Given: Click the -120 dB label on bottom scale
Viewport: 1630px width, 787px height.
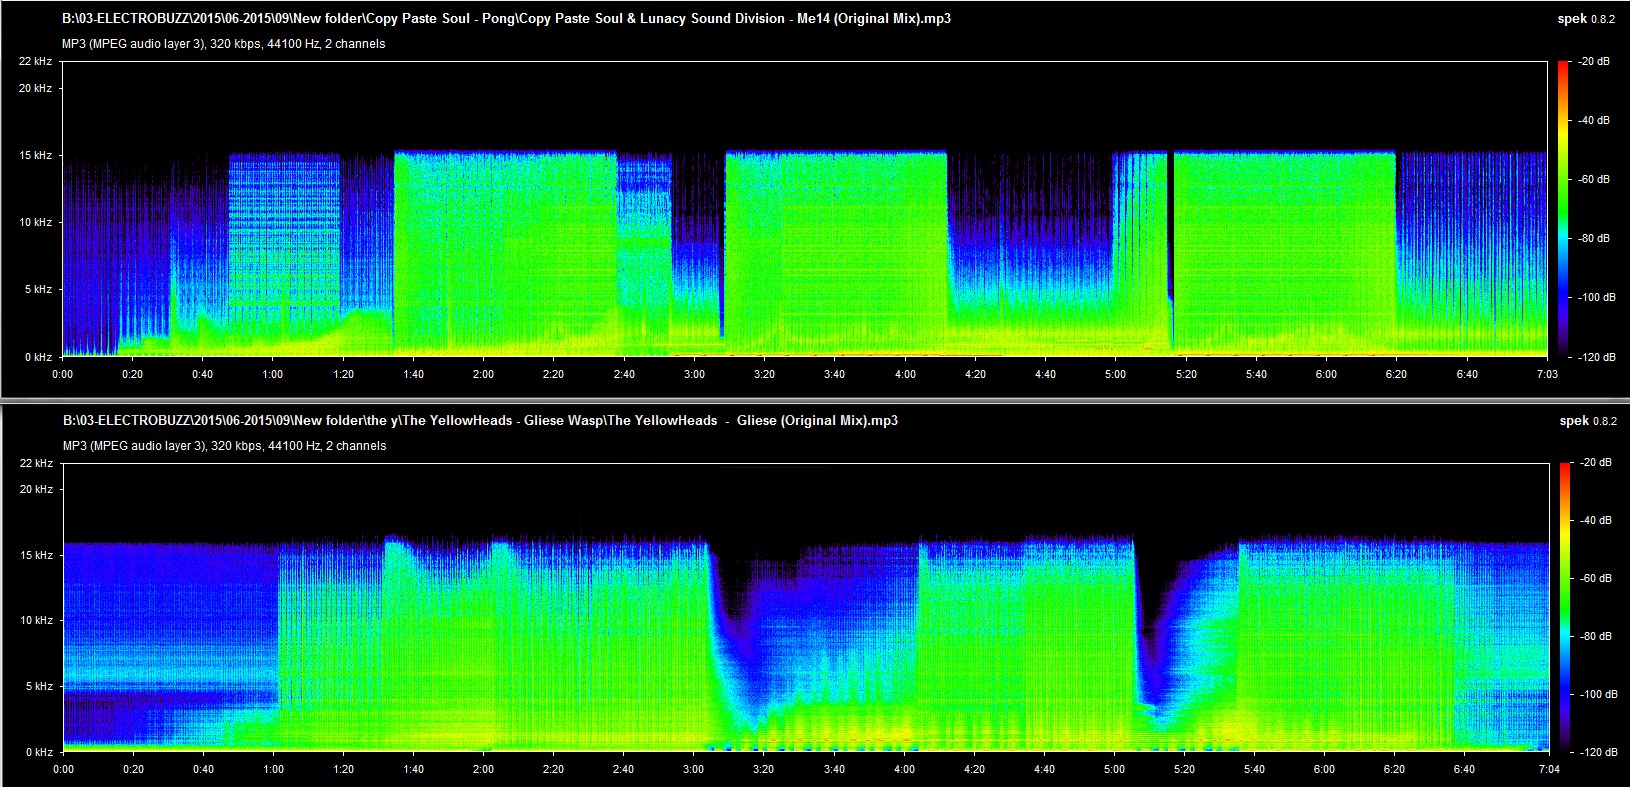Looking at the screenshot, I should coord(1594,752).
